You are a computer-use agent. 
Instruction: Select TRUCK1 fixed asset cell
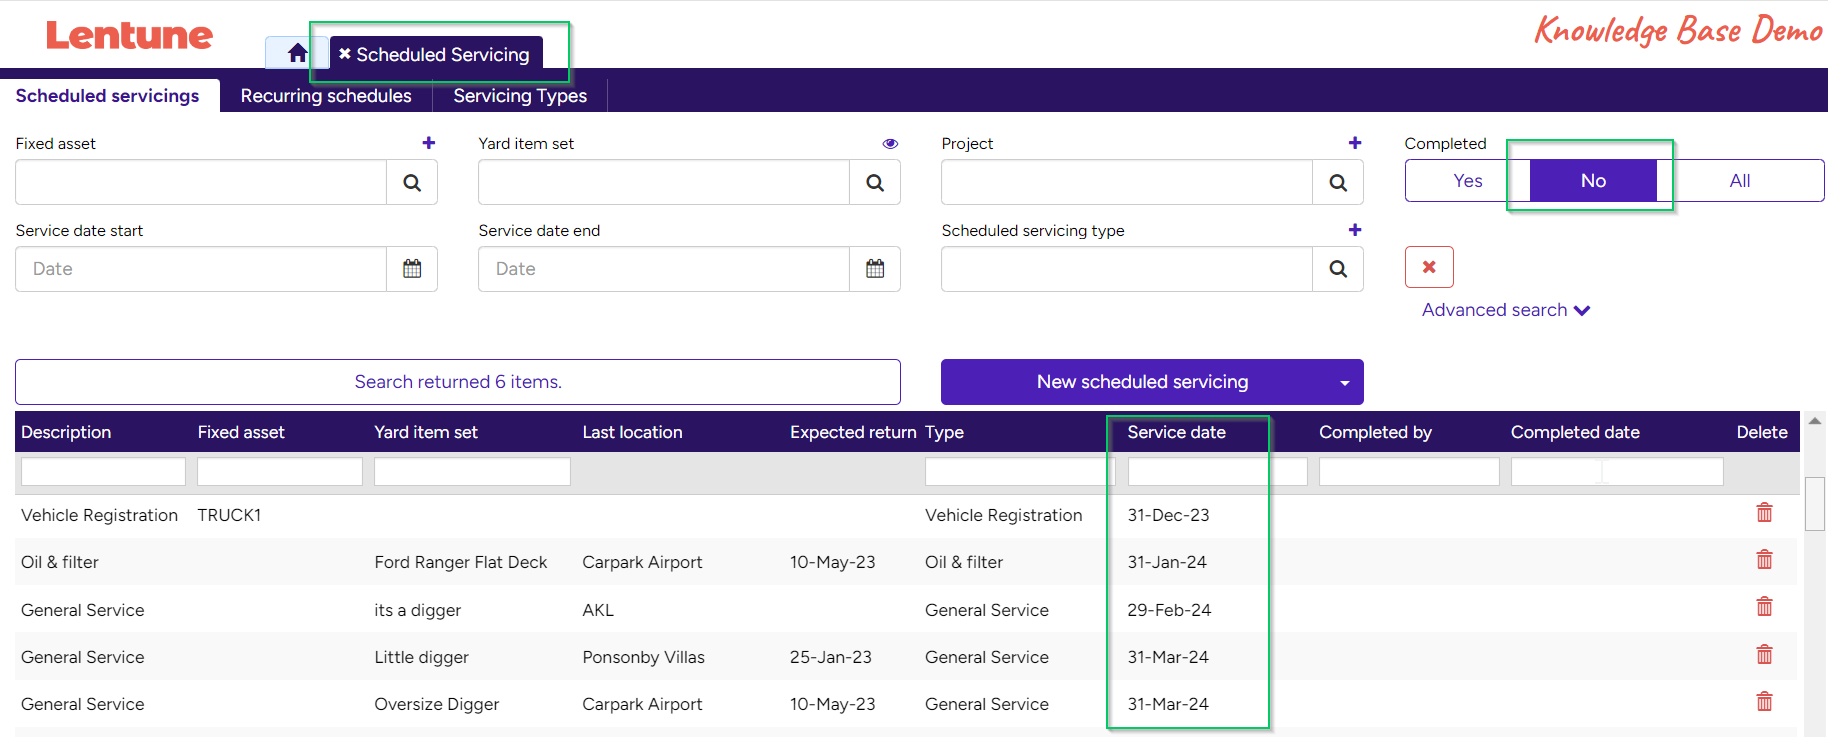click(229, 515)
